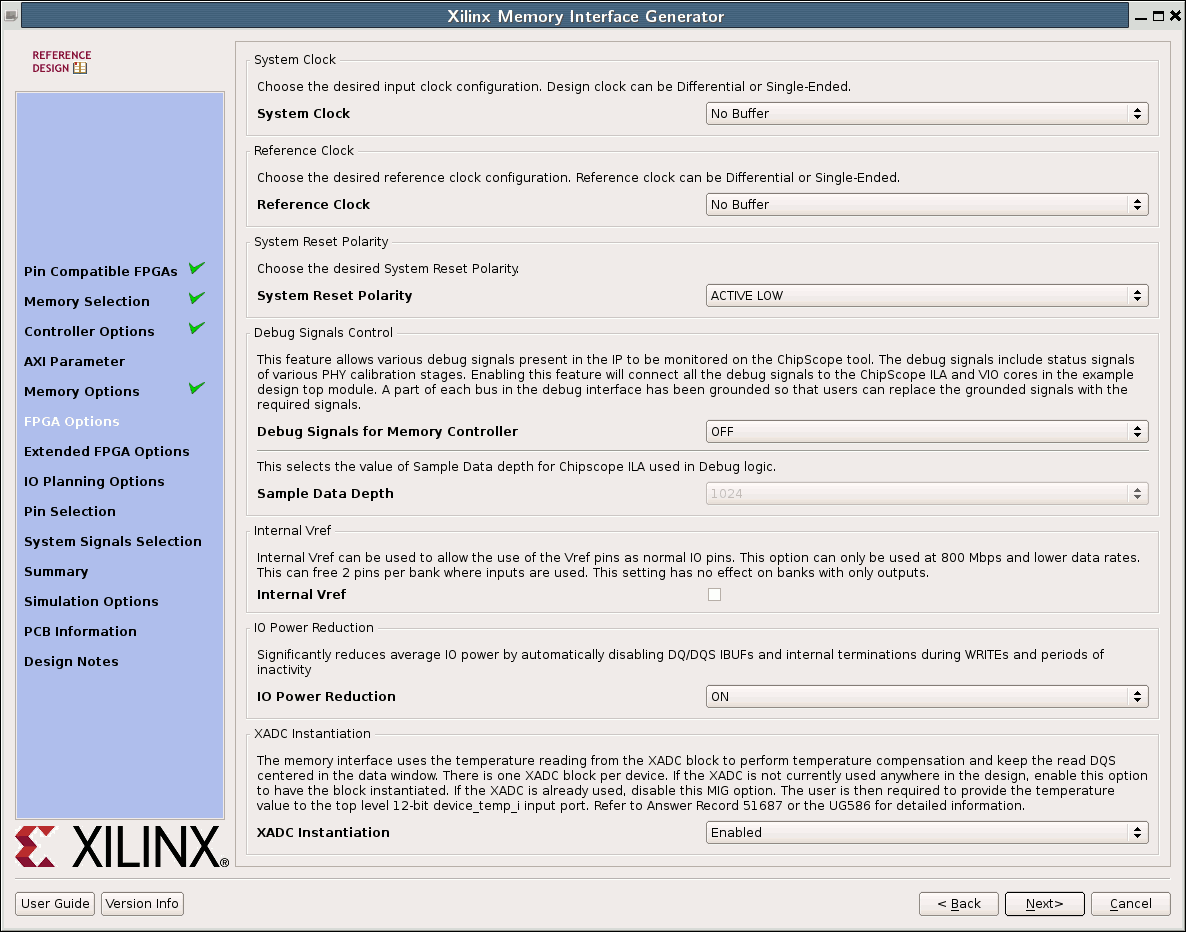Click the IO Power Reduction bold label
The height and width of the screenshot is (932, 1186).
(x=326, y=696)
